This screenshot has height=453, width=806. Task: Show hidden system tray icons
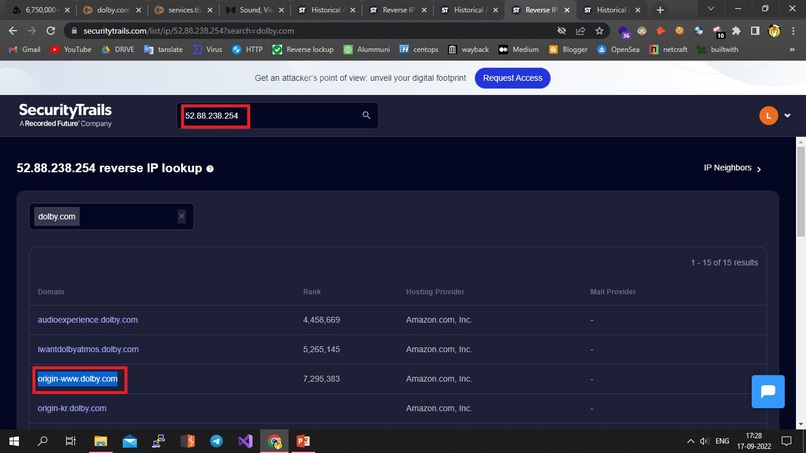click(690, 441)
